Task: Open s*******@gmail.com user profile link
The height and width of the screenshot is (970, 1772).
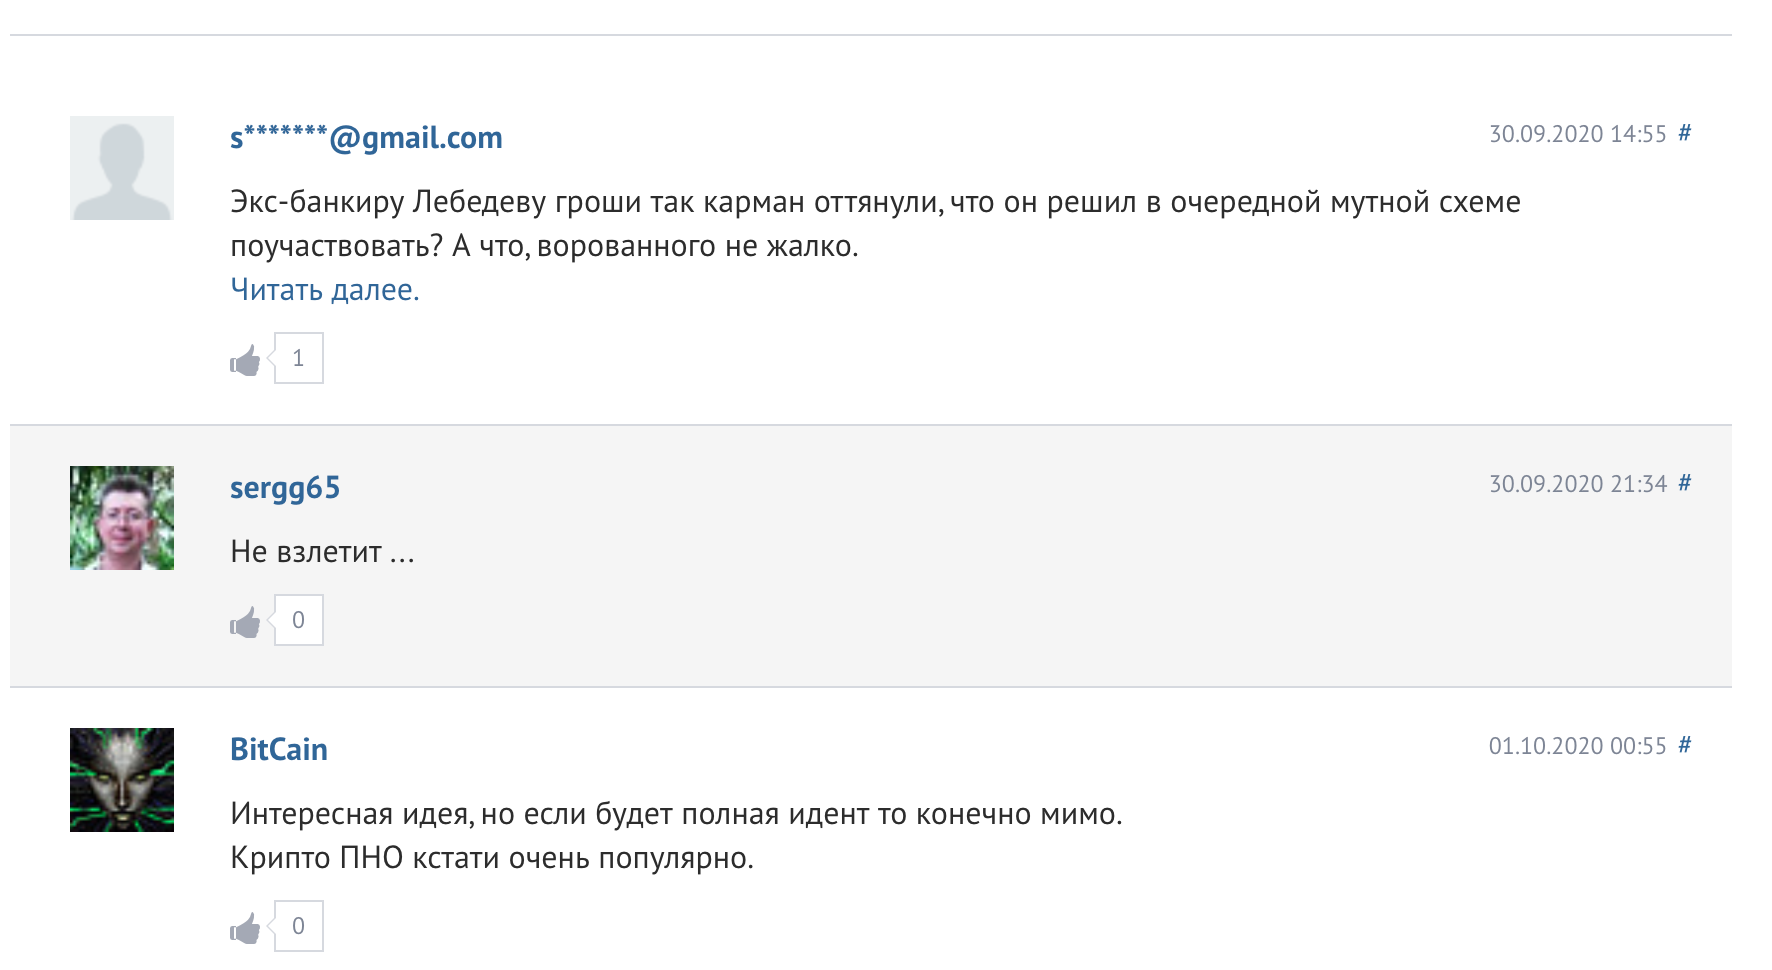Action: [366, 138]
